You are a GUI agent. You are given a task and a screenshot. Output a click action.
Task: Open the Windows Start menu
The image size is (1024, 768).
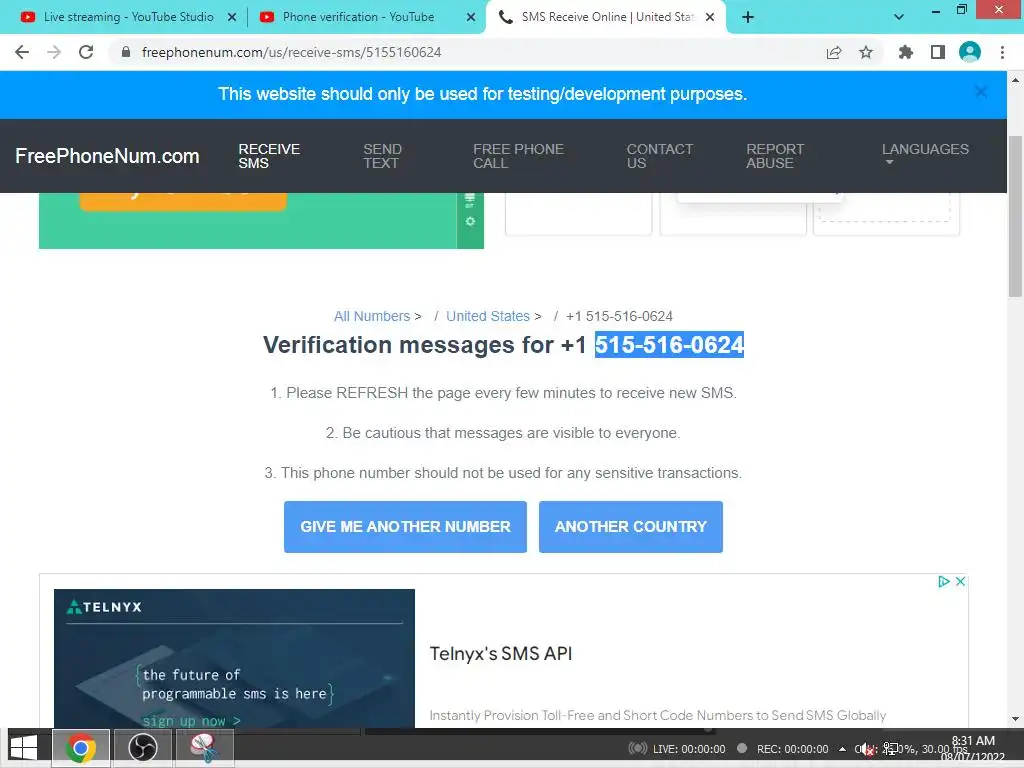click(24, 748)
